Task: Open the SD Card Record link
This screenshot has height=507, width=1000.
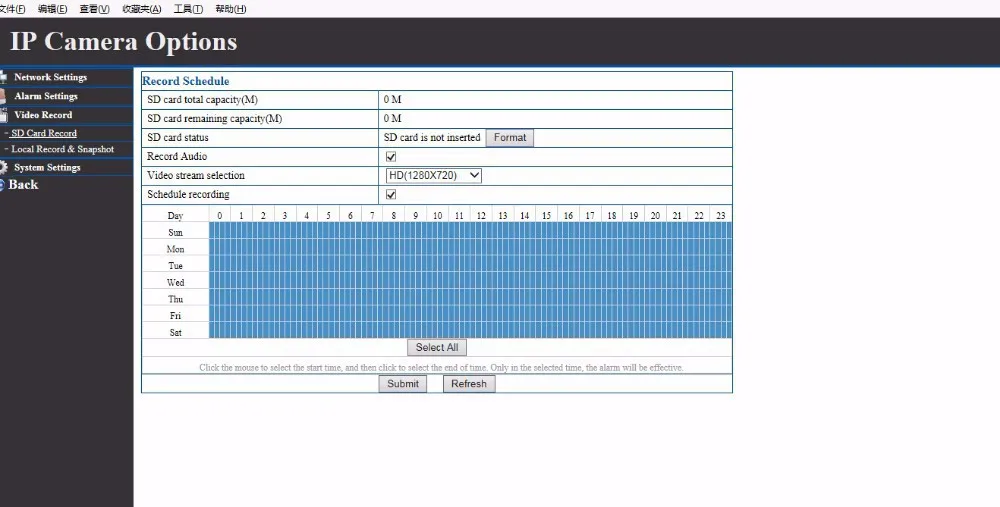Action: coord(44,133)
